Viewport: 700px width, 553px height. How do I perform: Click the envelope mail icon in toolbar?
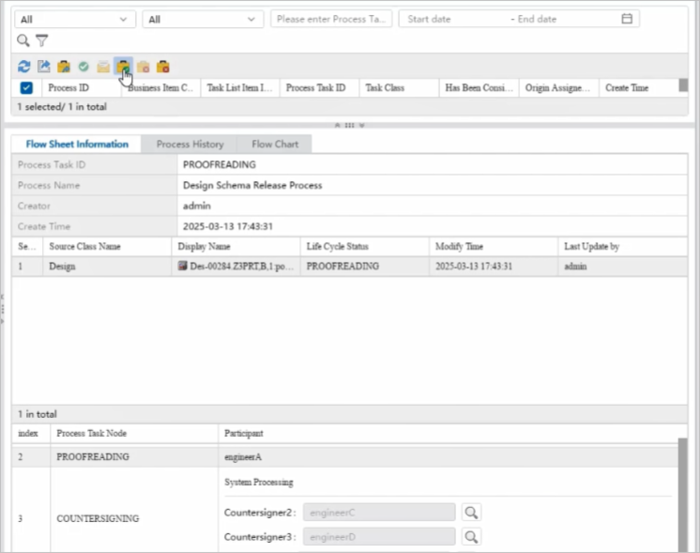click(x=103, y=67)
